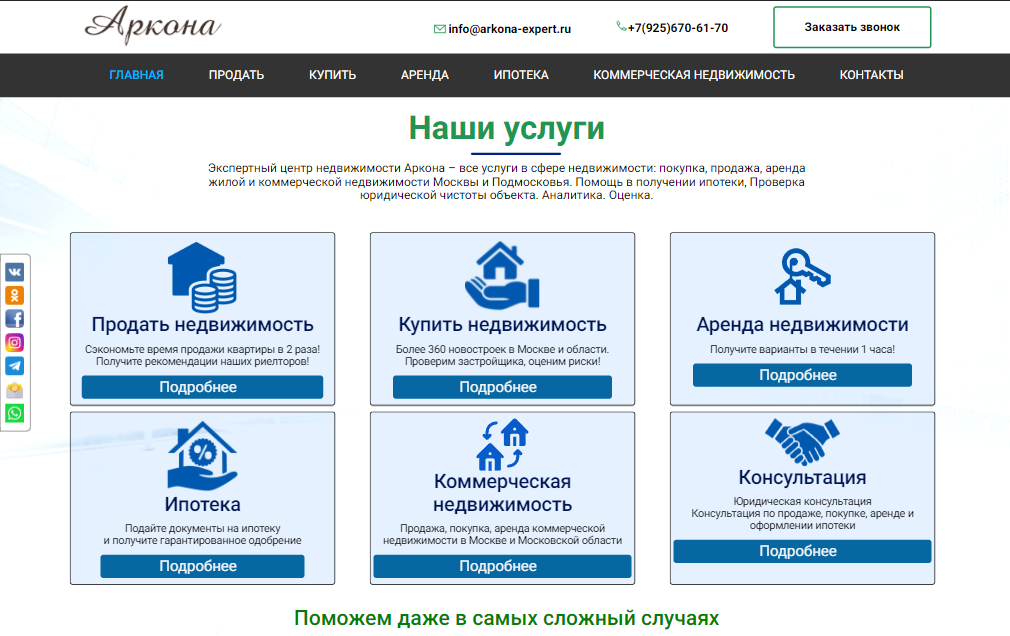
Task: Open КОММЕРЧЕСКАЯ НЕДВИЖИМОСТЬ menu item
Action: (694, 75)
